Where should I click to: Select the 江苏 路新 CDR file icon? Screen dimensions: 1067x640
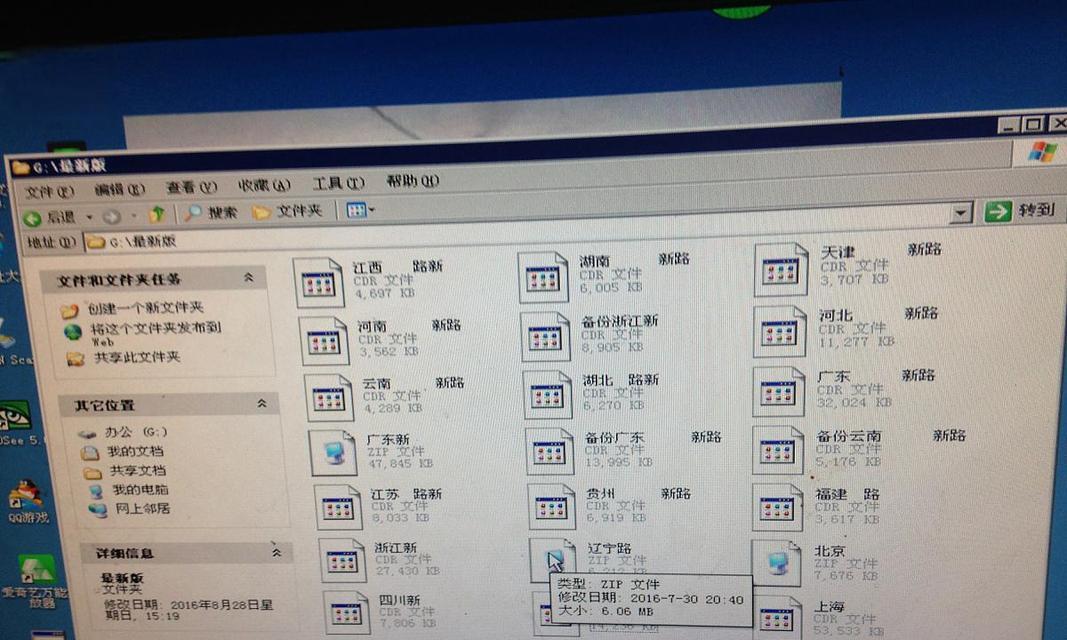338,507
